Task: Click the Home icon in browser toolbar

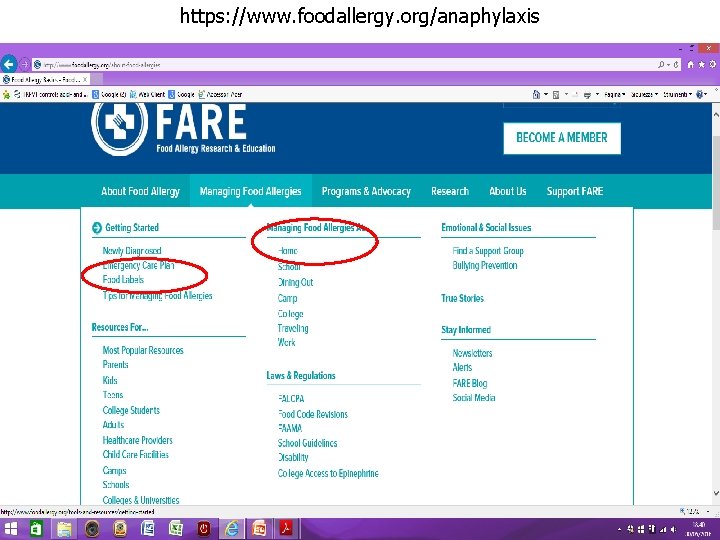Action: [x=690, y=65]
